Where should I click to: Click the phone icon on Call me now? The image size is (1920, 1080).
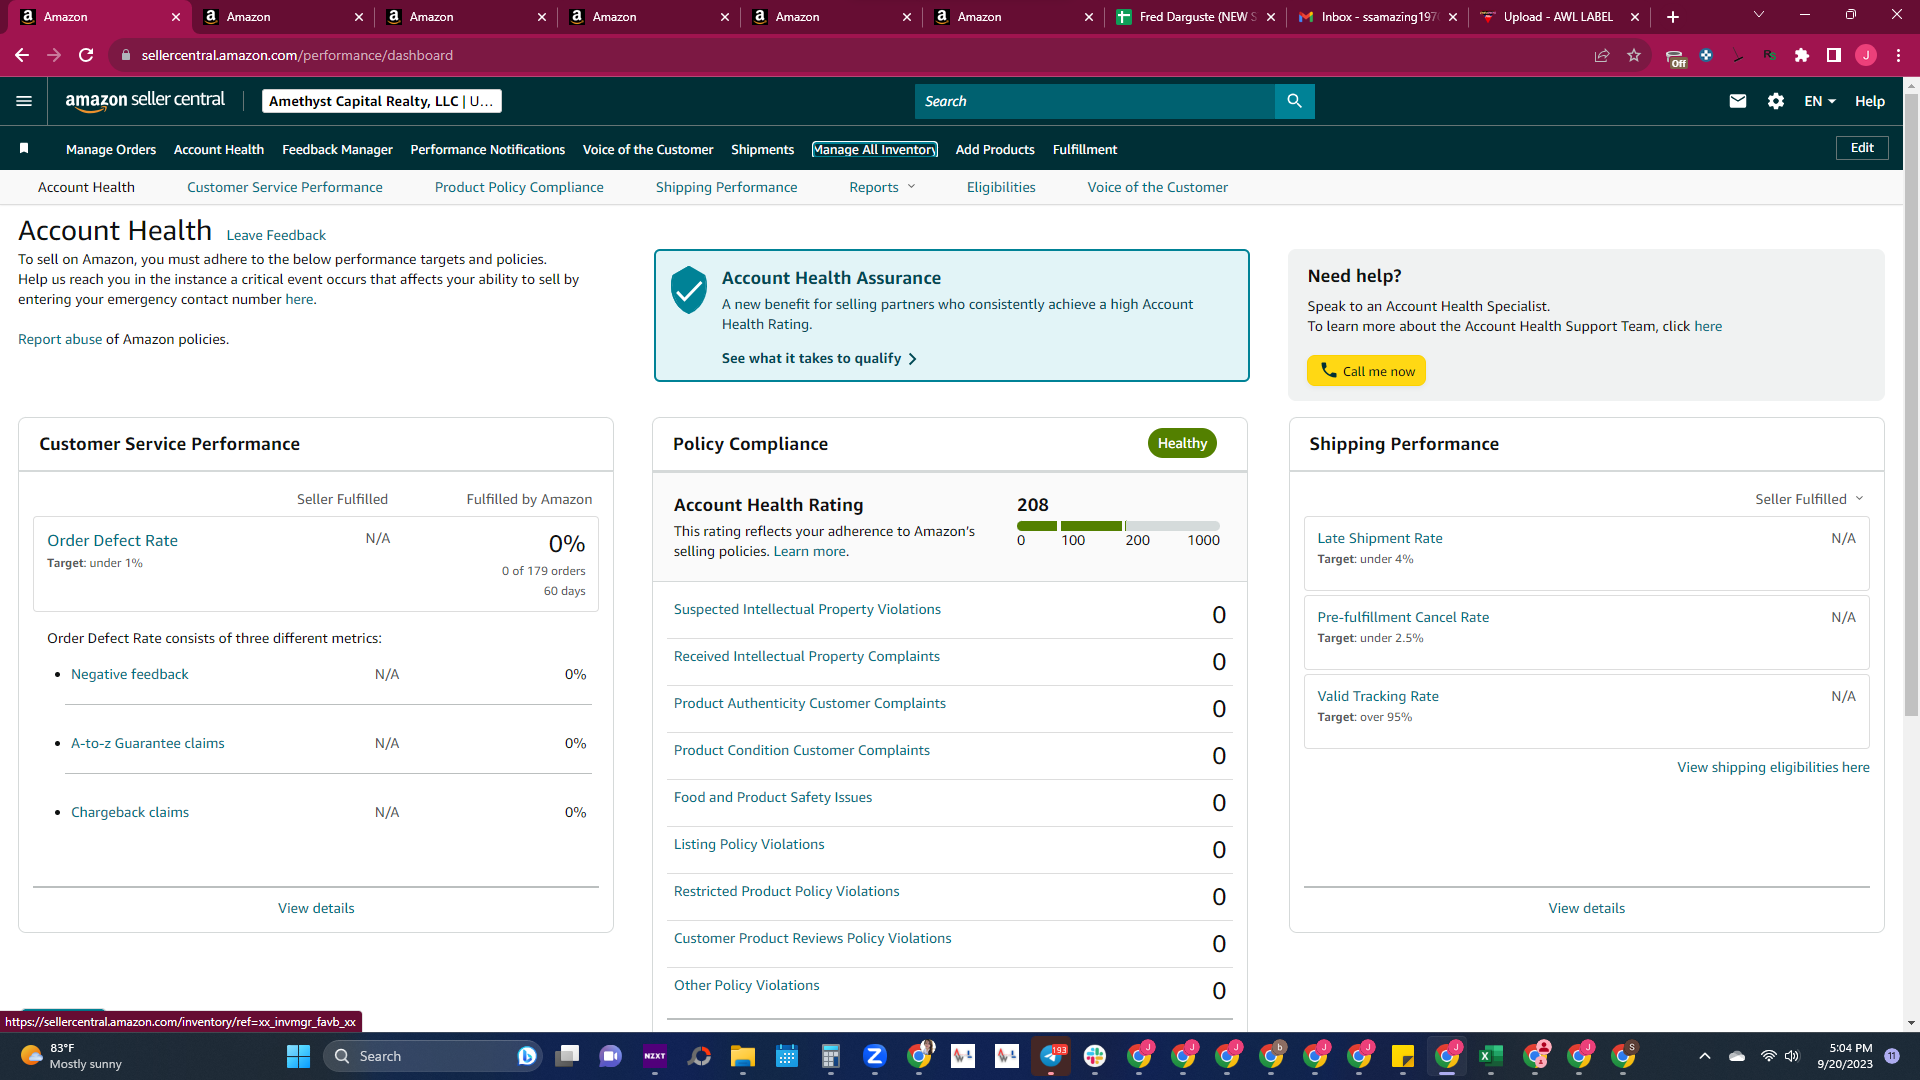point(1328,370)
